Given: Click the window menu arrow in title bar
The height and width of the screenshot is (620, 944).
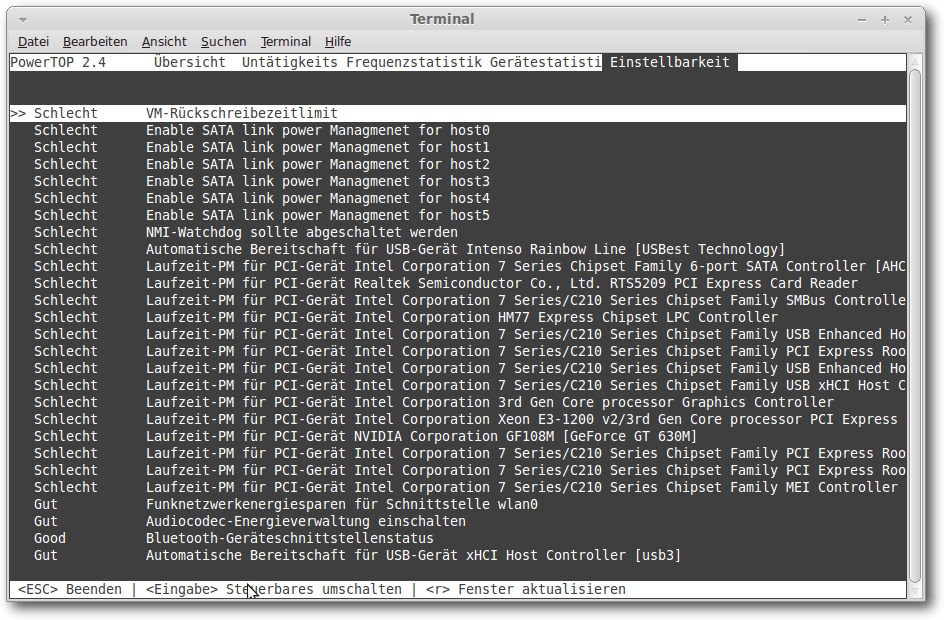Looking at the screenshot, I should point(23,20).
